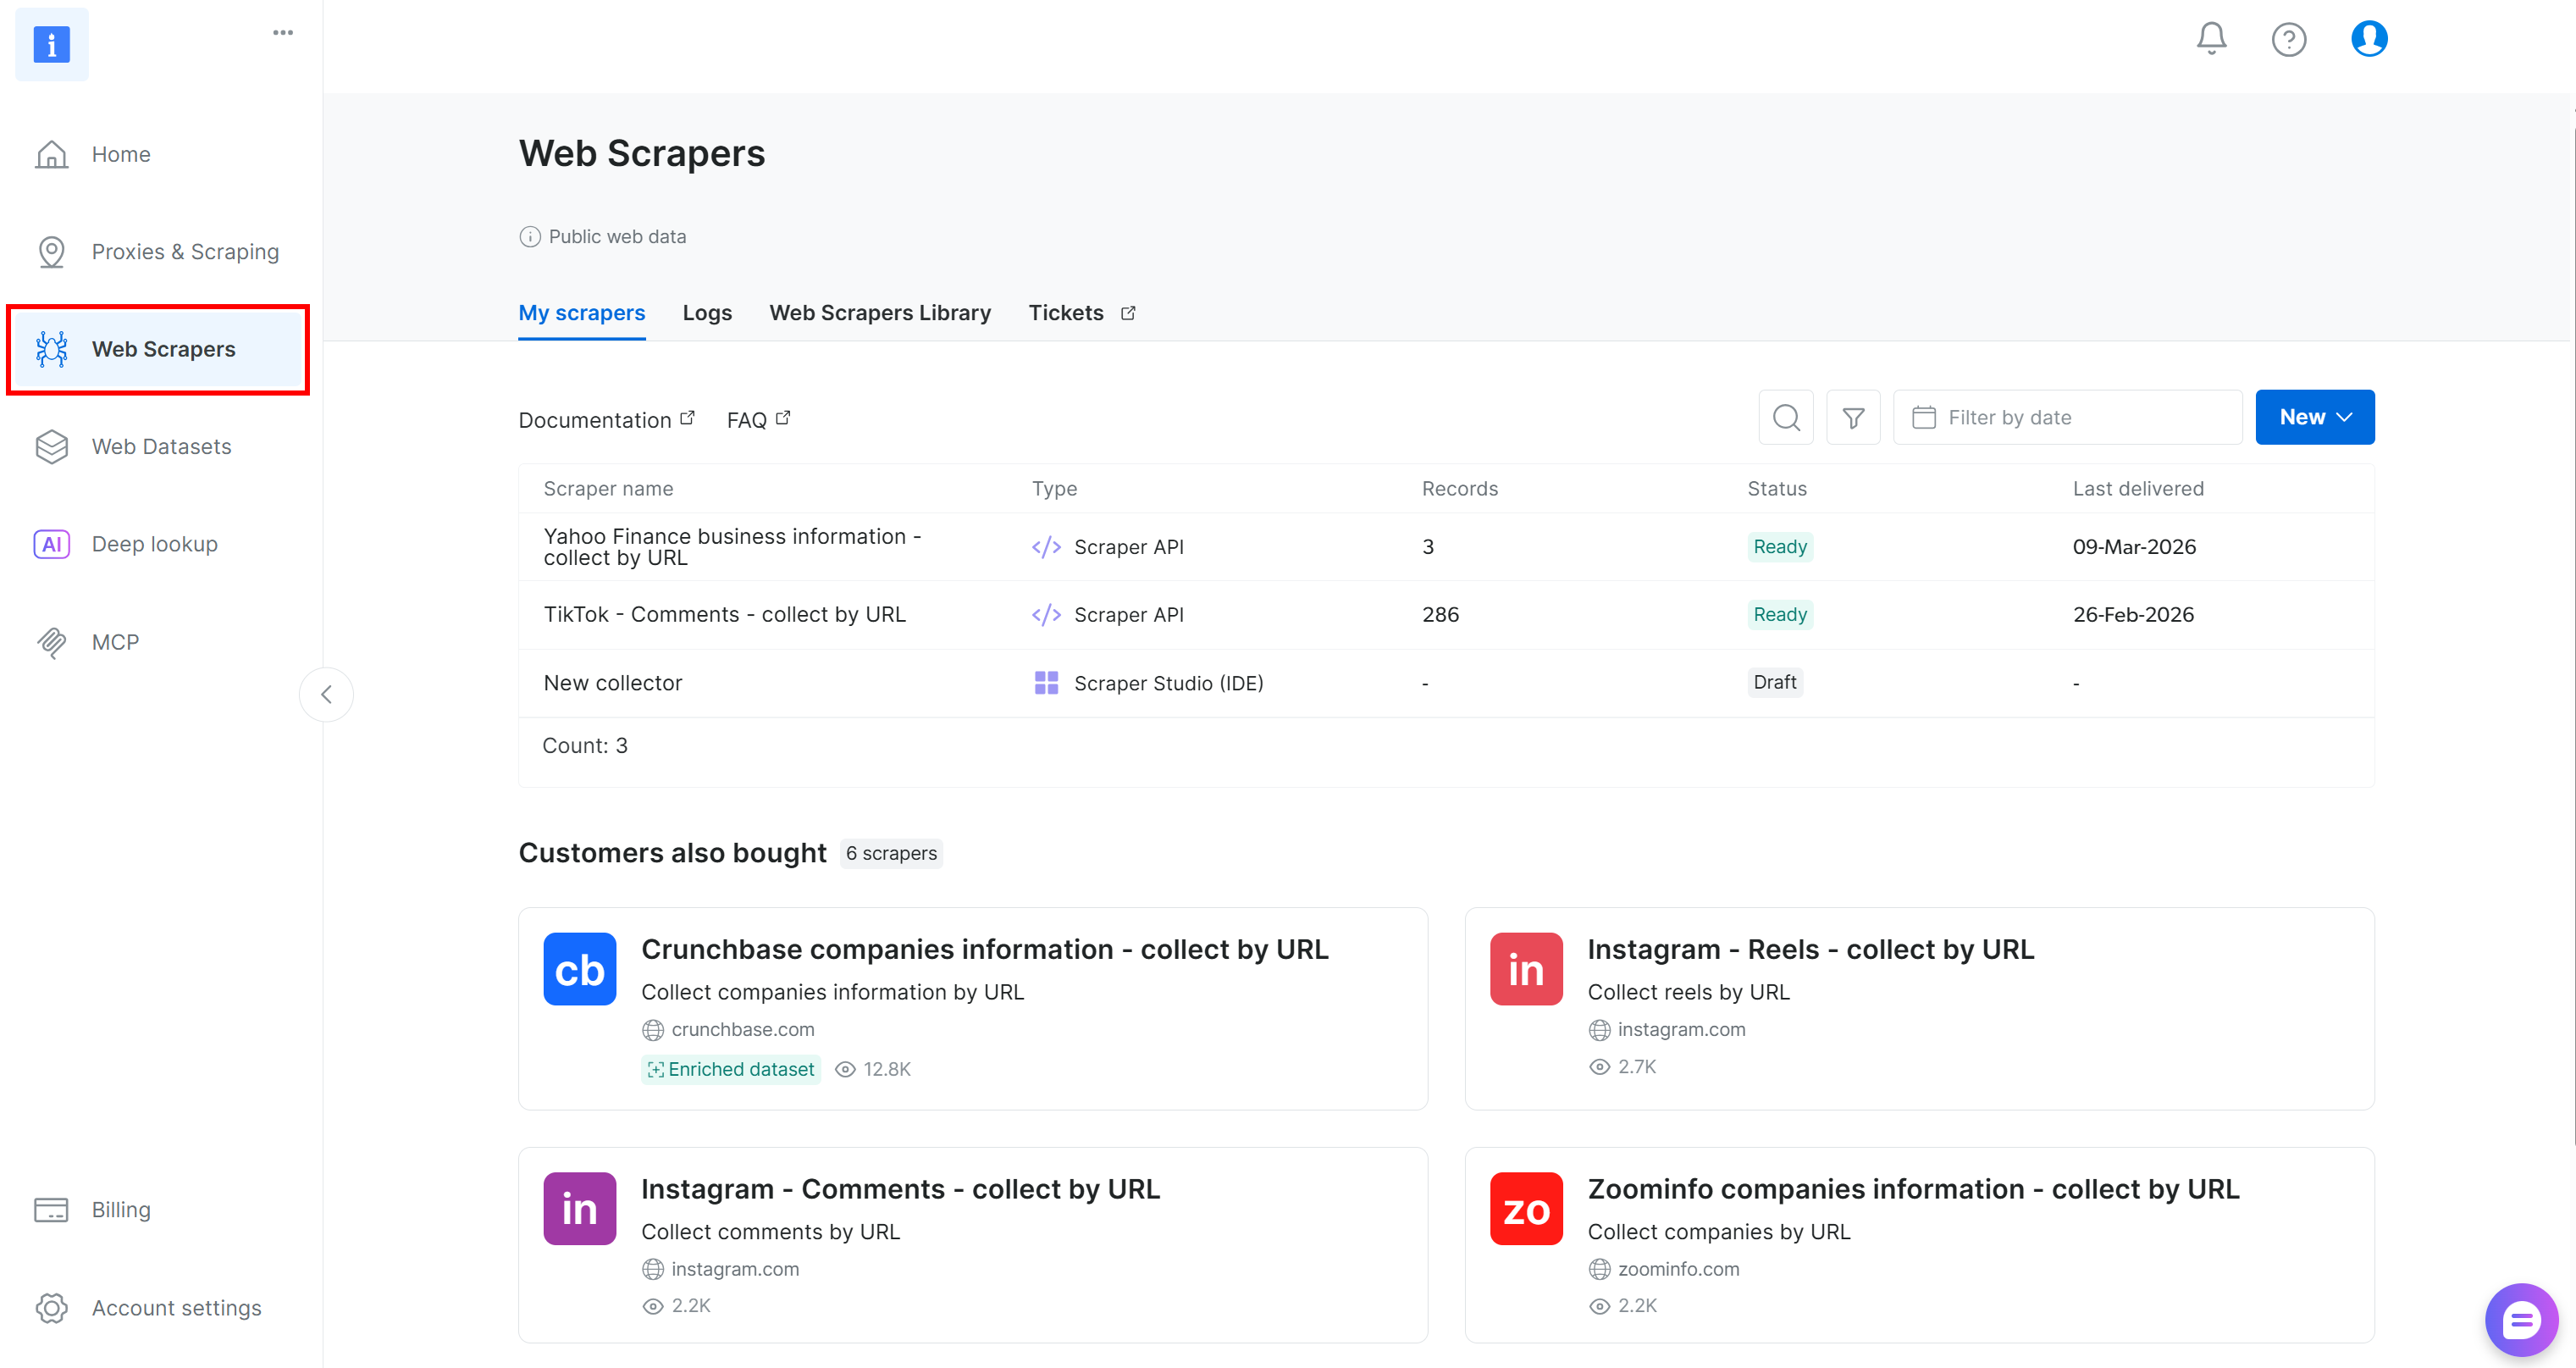The height and width of the screenshot is (1368, 2576).
Task: Open the user profile avatar menu
Action: pos(2368,39)
